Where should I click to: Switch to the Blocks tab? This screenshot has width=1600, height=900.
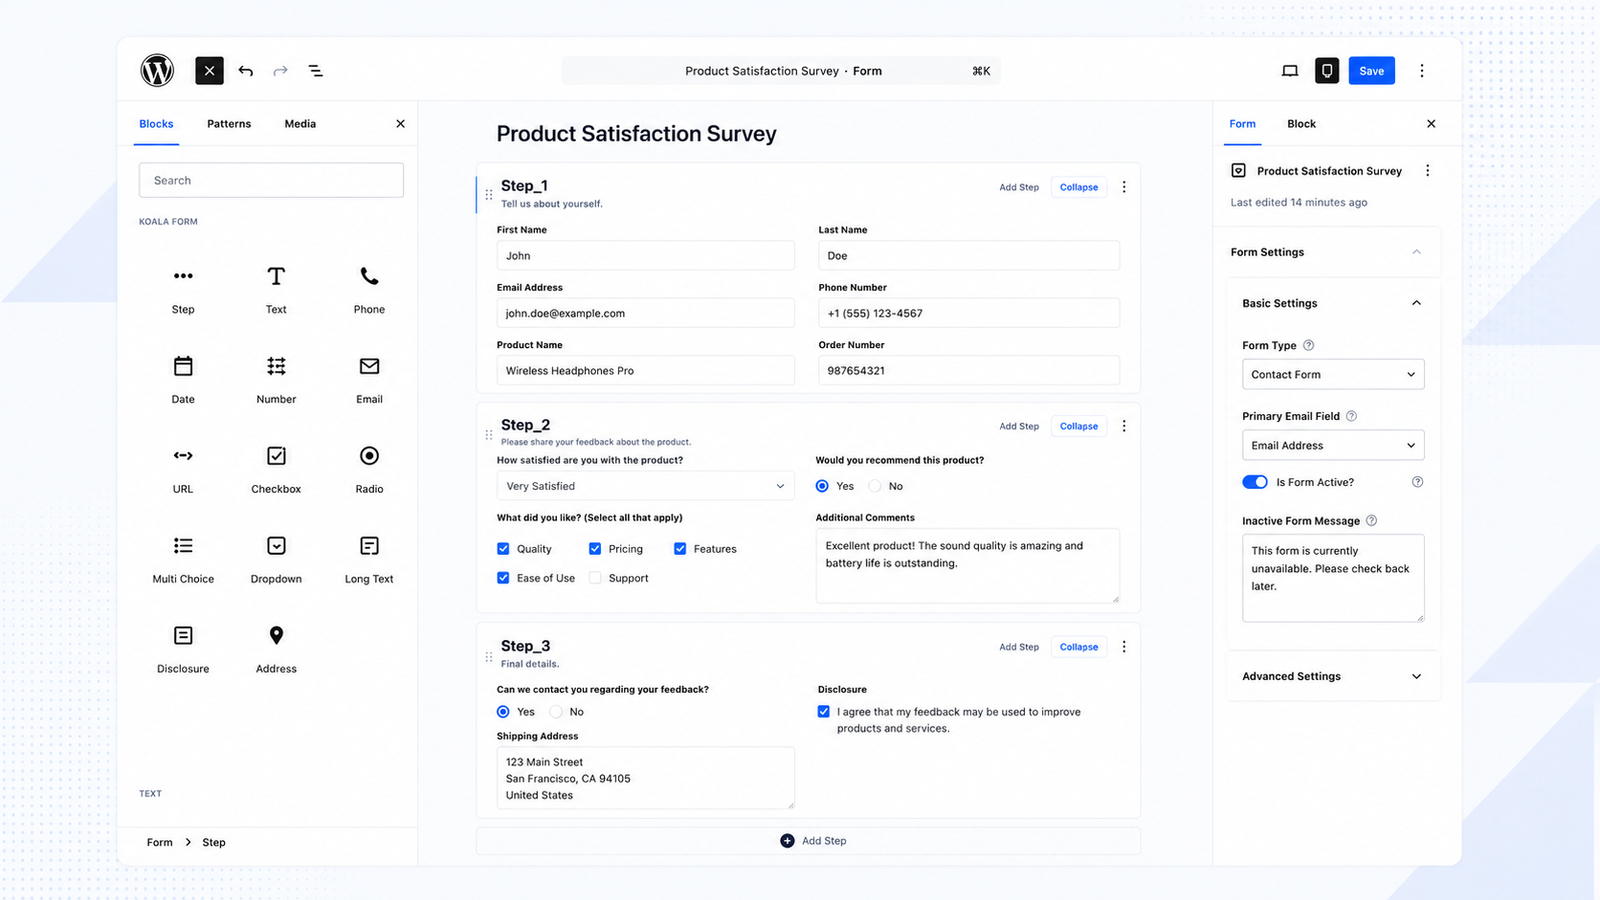pos(156,124)
